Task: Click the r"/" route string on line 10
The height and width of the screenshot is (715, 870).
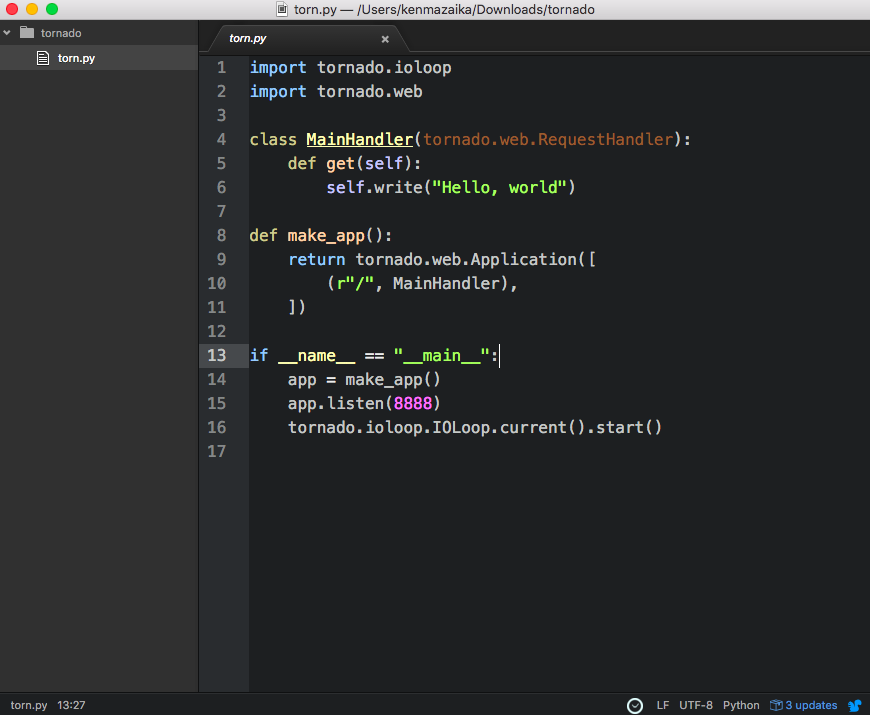Action: 355,283
